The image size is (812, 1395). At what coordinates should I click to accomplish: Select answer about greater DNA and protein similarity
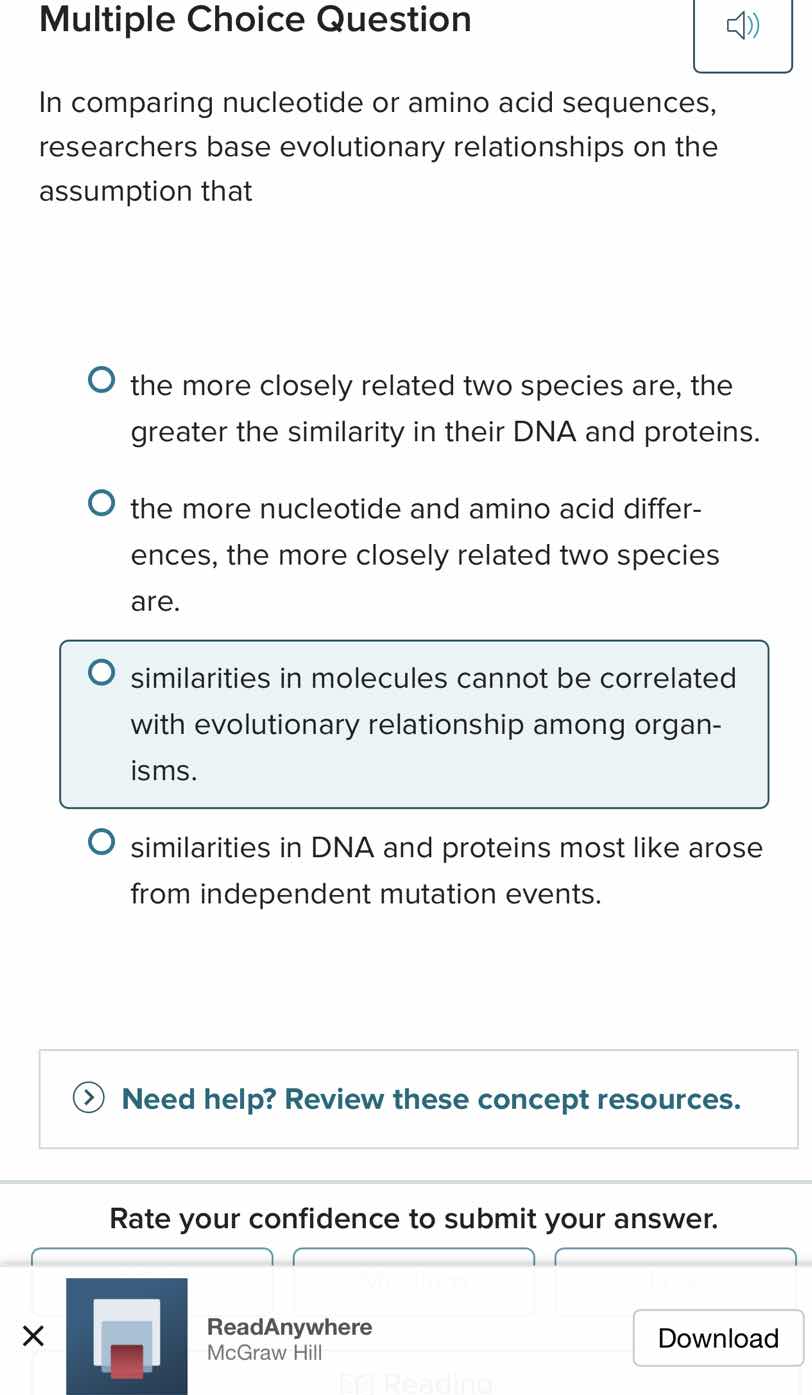(x=101, y=378)
